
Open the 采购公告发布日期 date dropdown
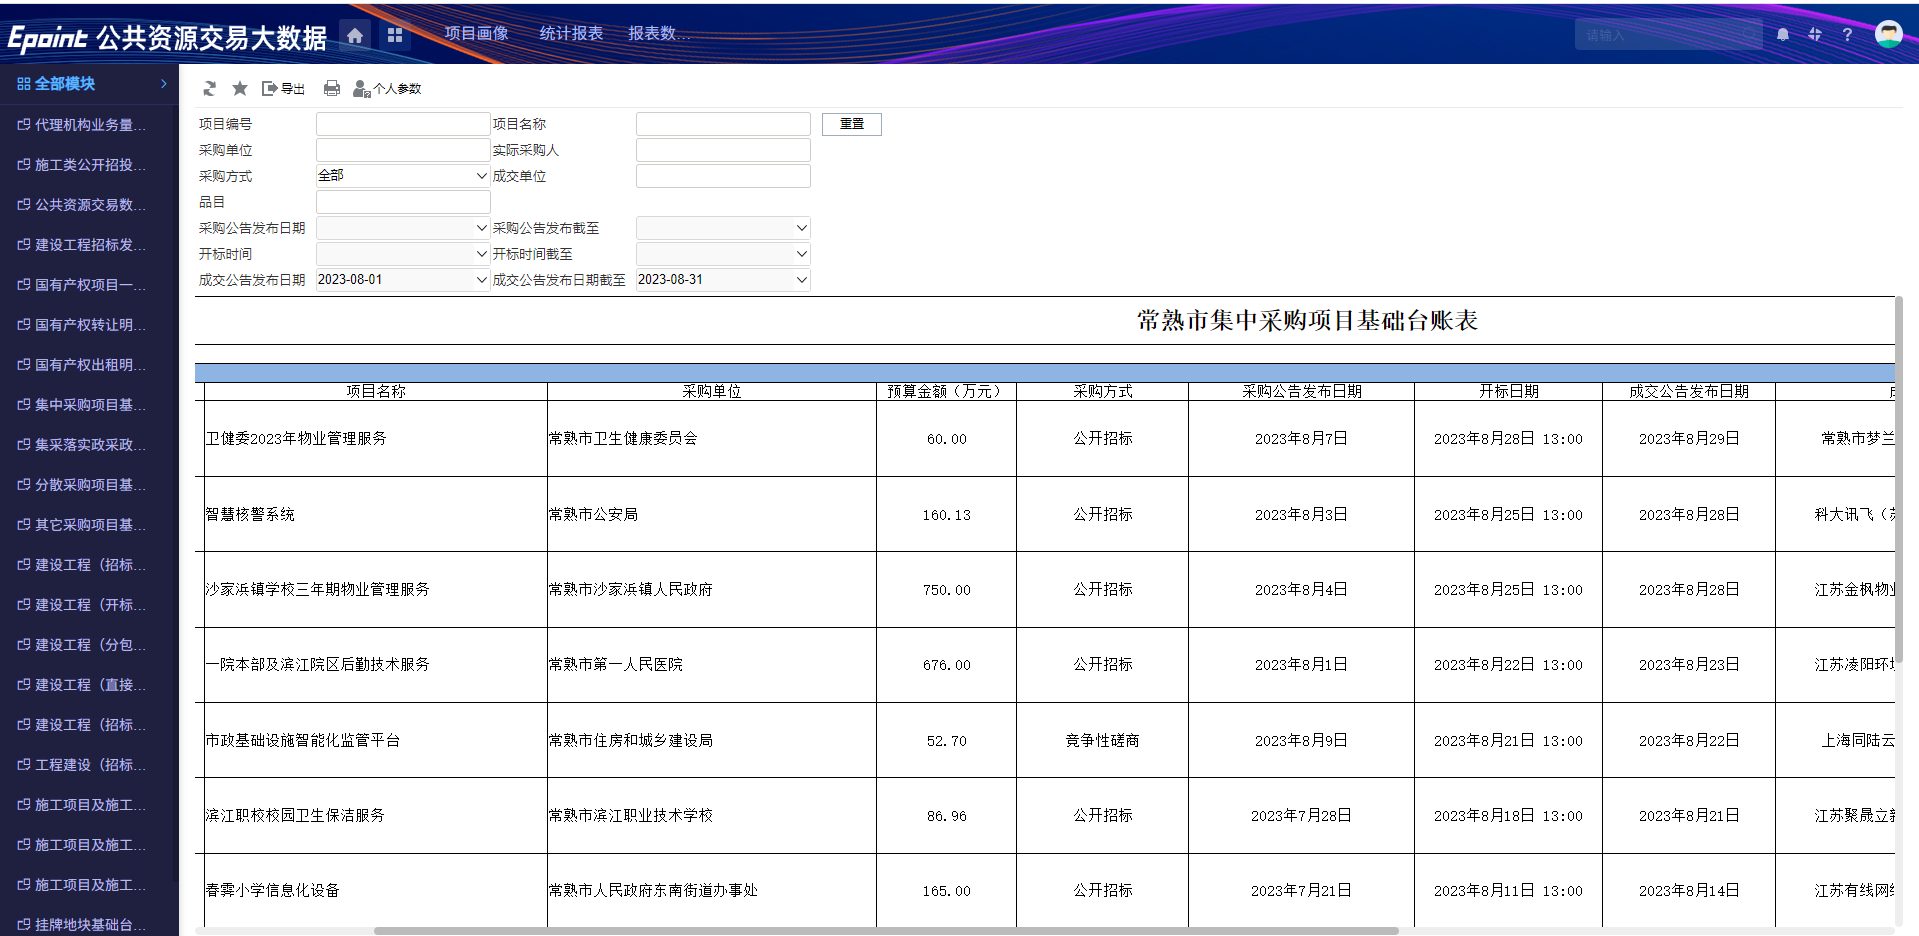(403, 228)
